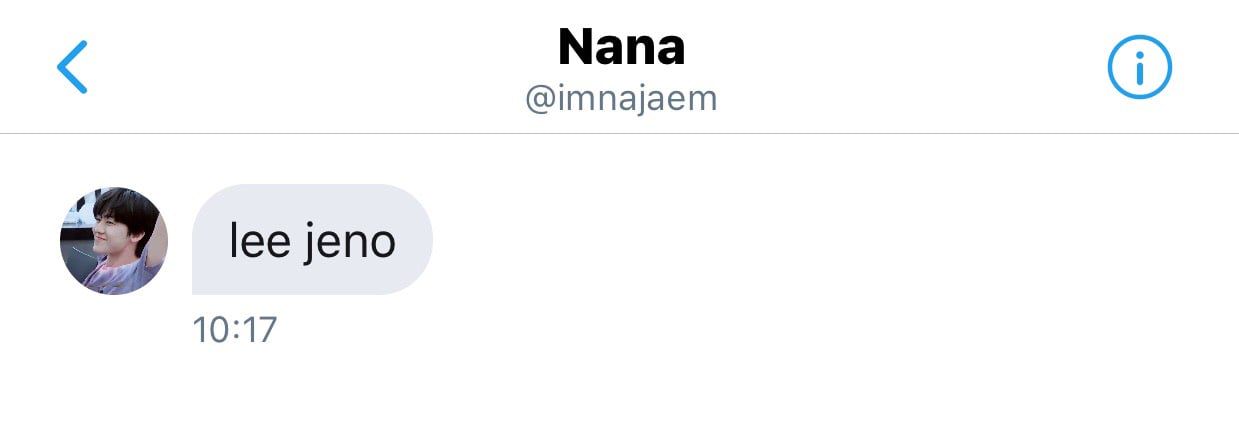Select the circular profile photo thumbnail

(114, 241)
